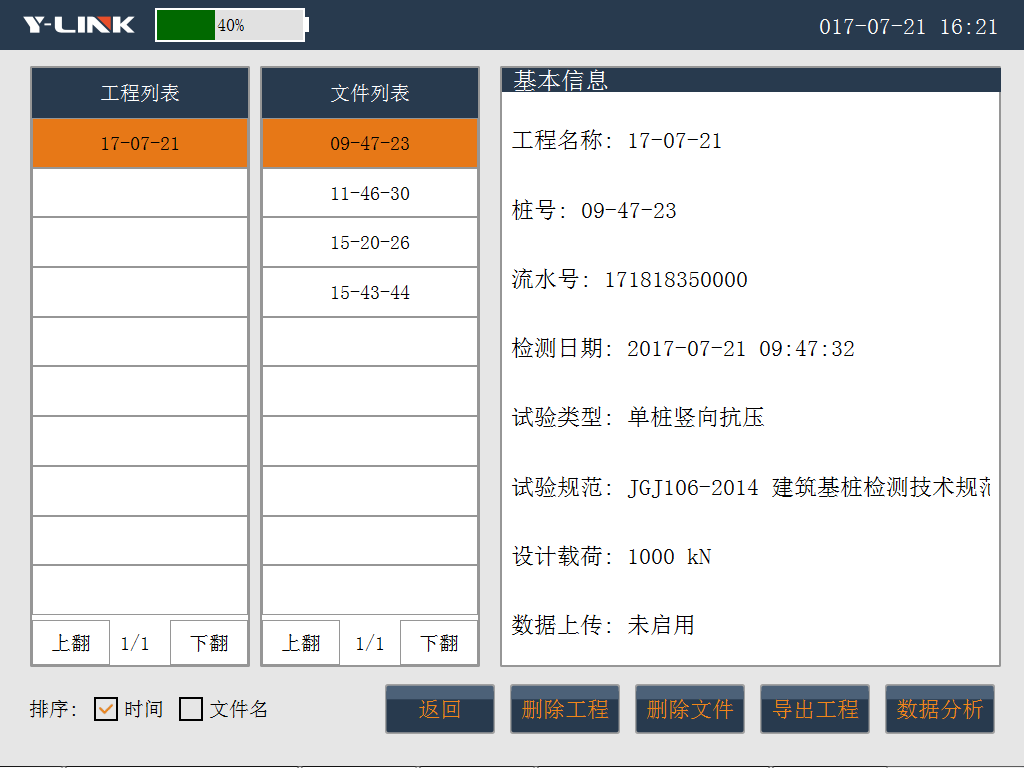Click the 导出工程 button
Viewport: 1024px width, 768px height.
(815, 709)
